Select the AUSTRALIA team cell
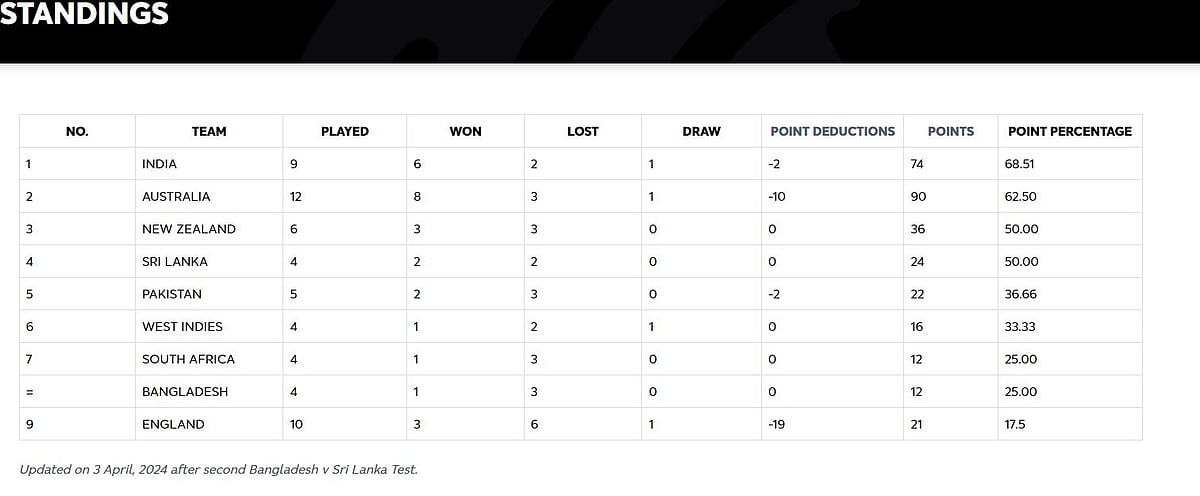1200x496 pixels. tap(176, 197)
